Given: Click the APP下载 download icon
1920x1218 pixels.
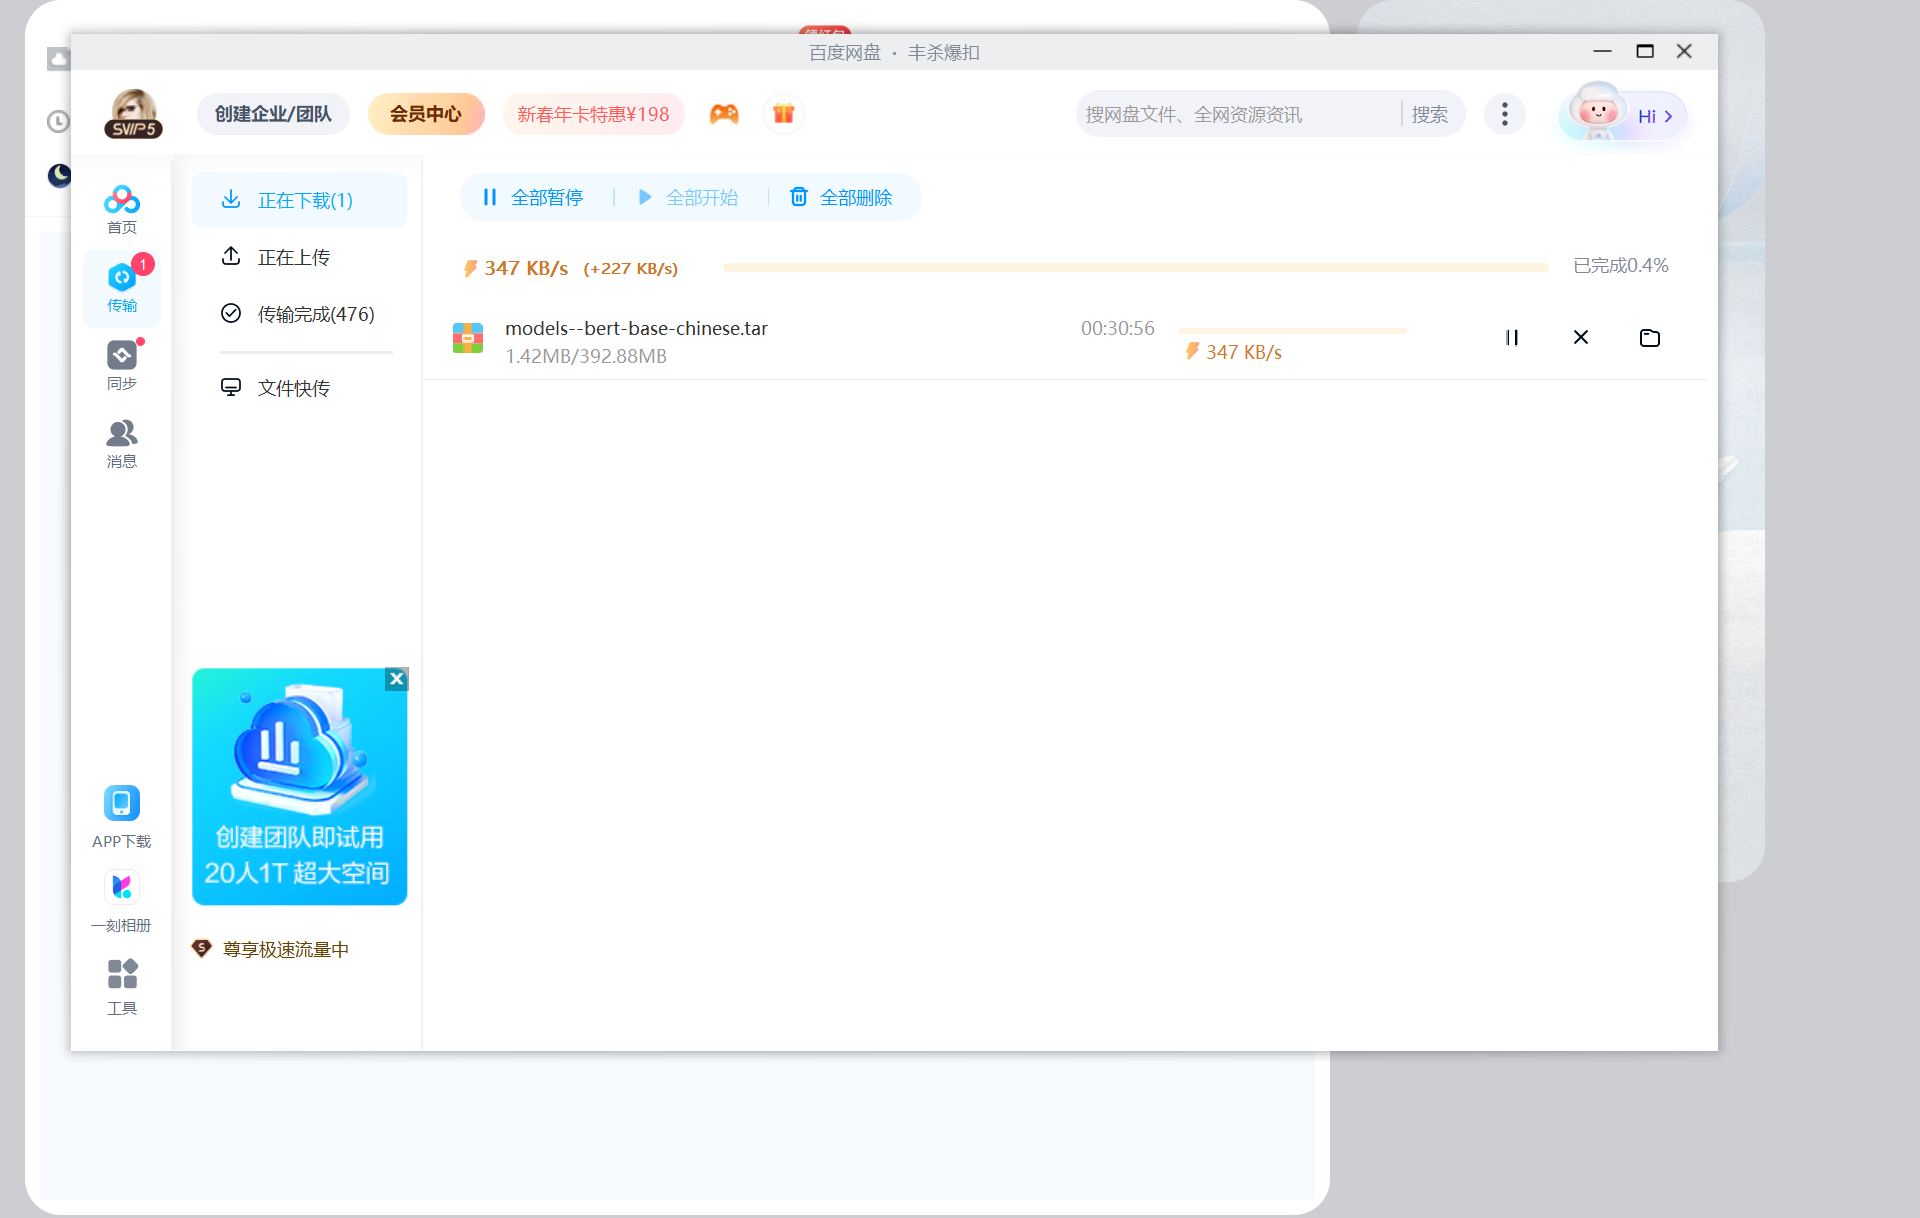Looking at the screenshot, I should pos(121,803).
